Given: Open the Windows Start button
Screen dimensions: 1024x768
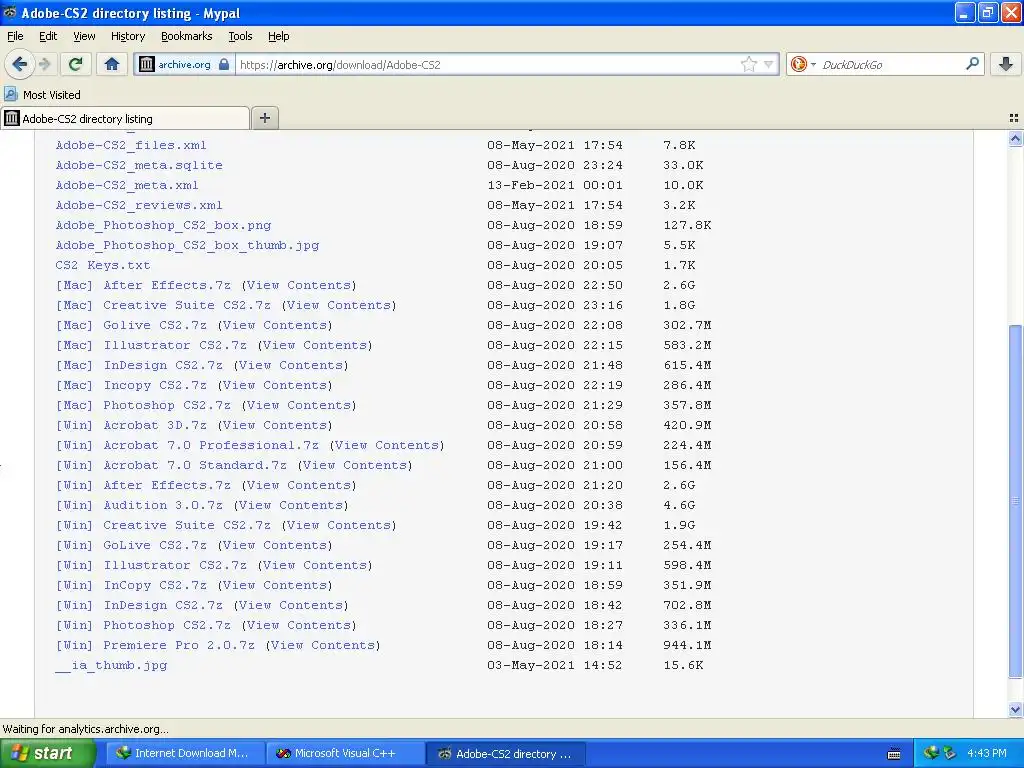Looking at the screenshot, I should pos(47,753).
